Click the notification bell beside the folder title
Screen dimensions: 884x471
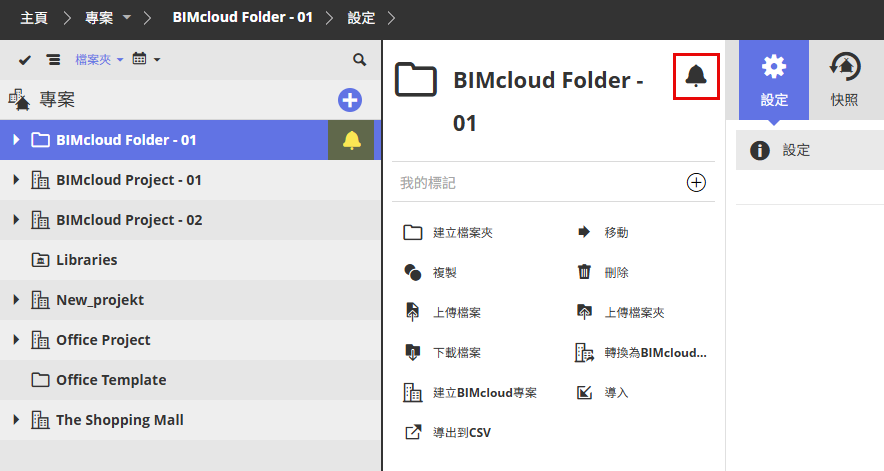pyautogui.click(x=696, y=76)
